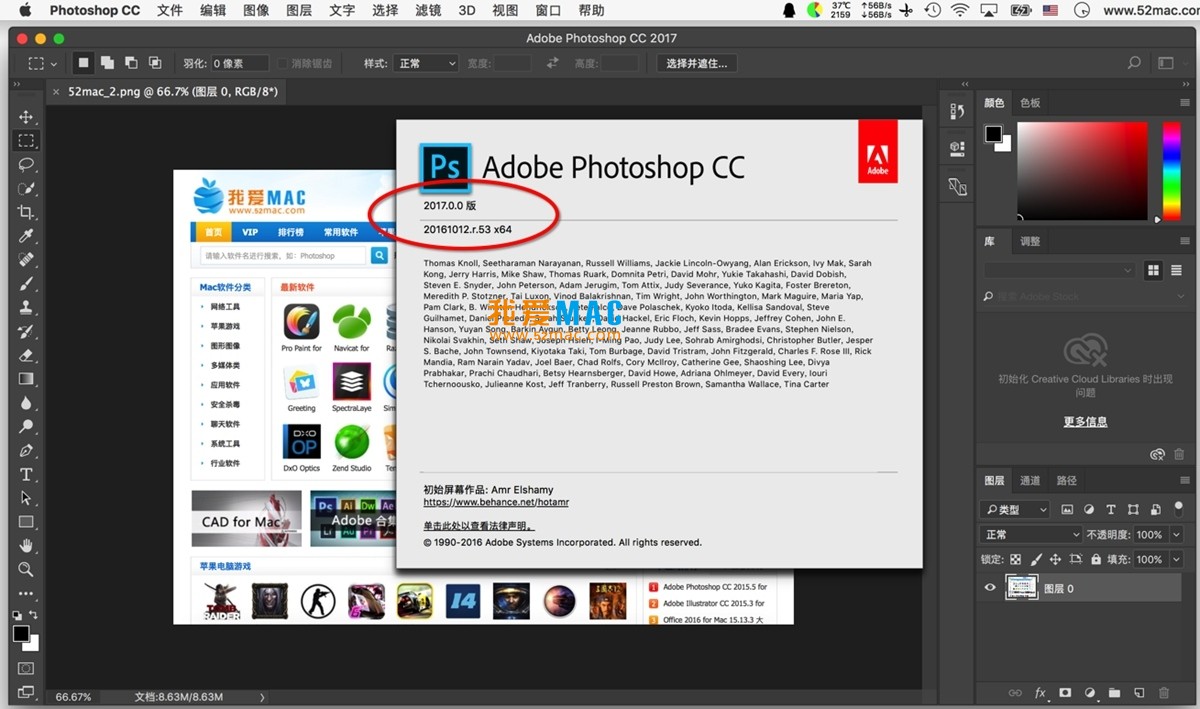
Task: Select the Quick Selection tool
Action: point(26,188)
